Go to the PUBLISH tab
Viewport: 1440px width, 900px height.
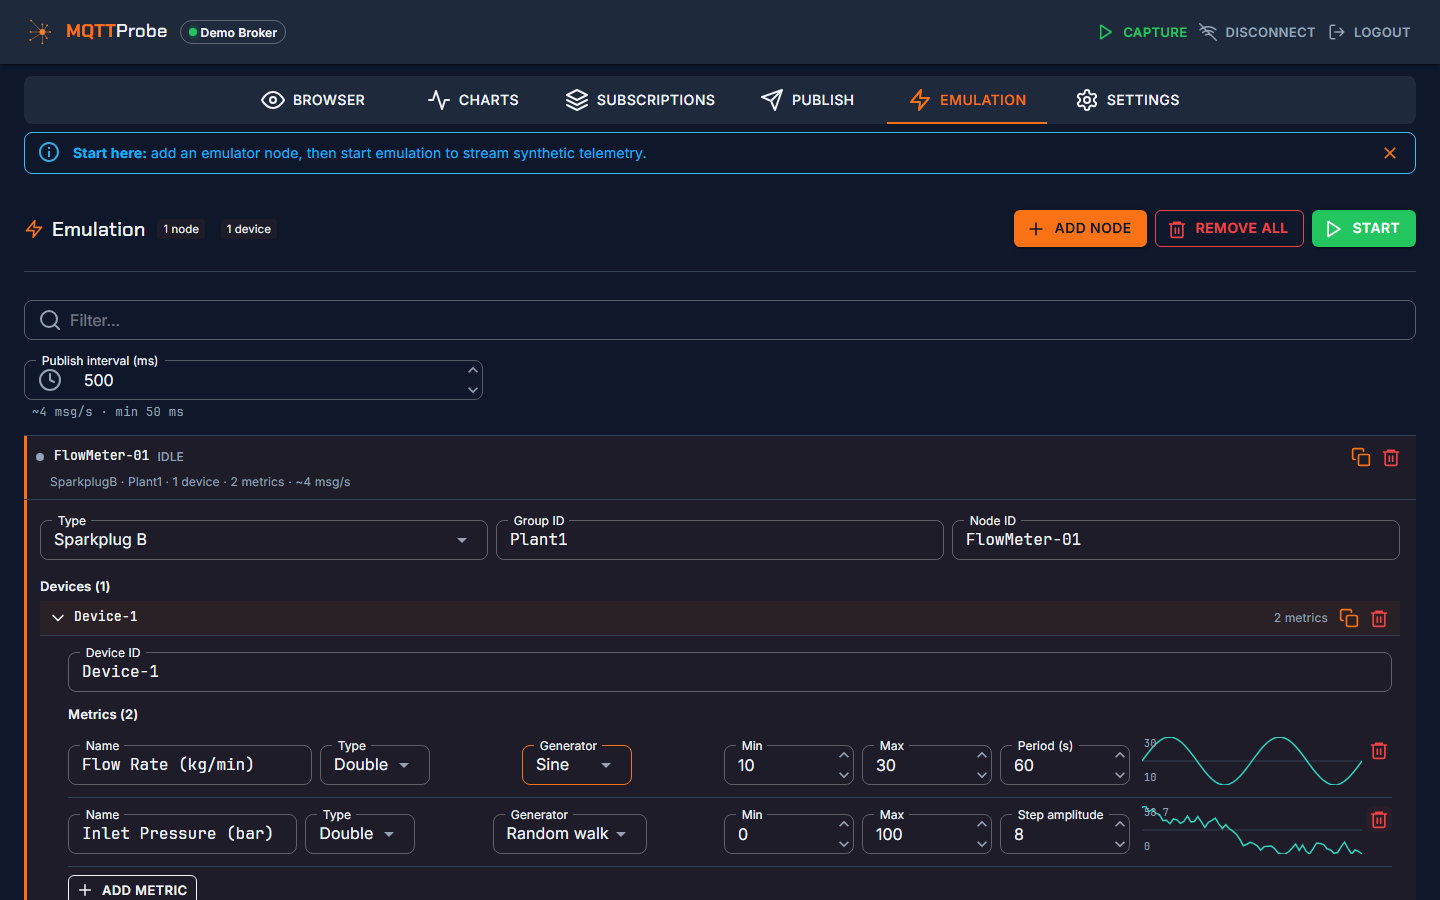click(x=807, y=100)
